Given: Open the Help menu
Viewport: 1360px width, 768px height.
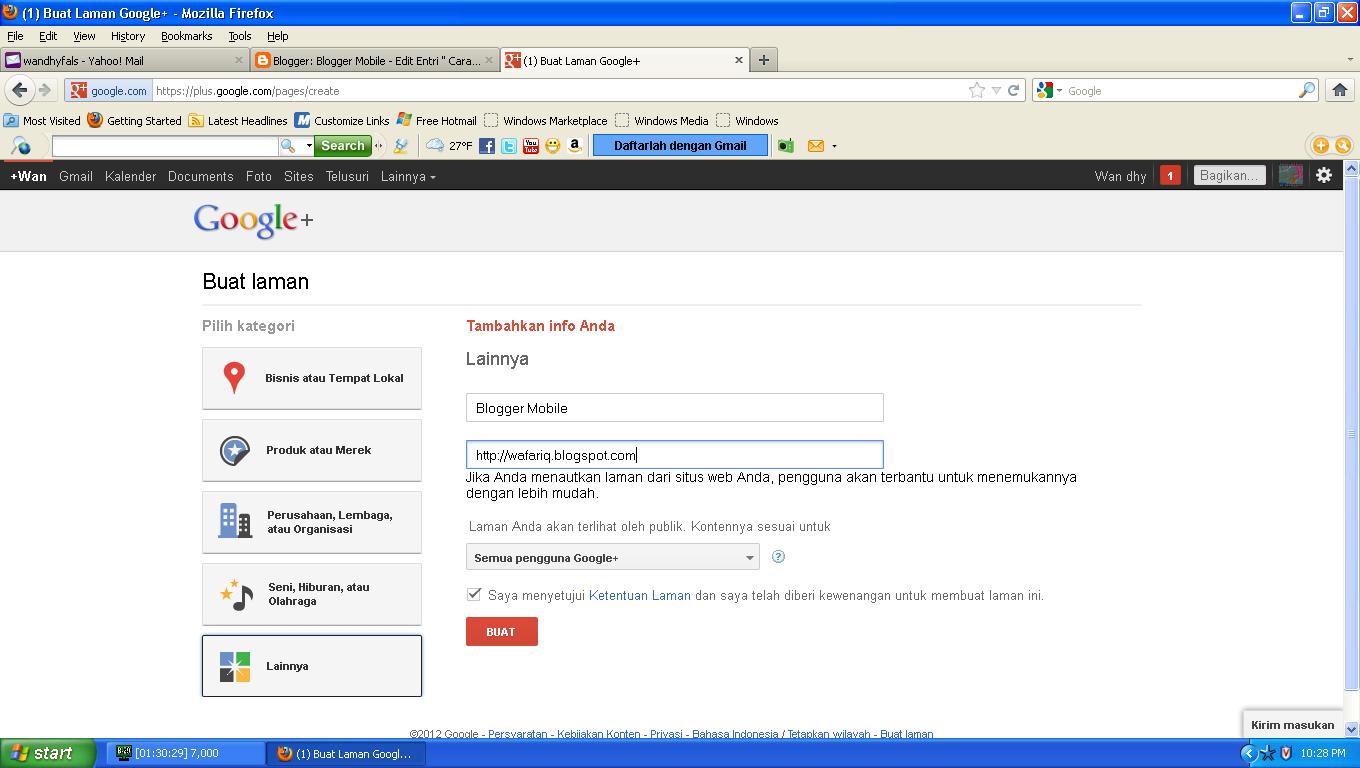Looking at the screenshot, I should click(277, 36).
